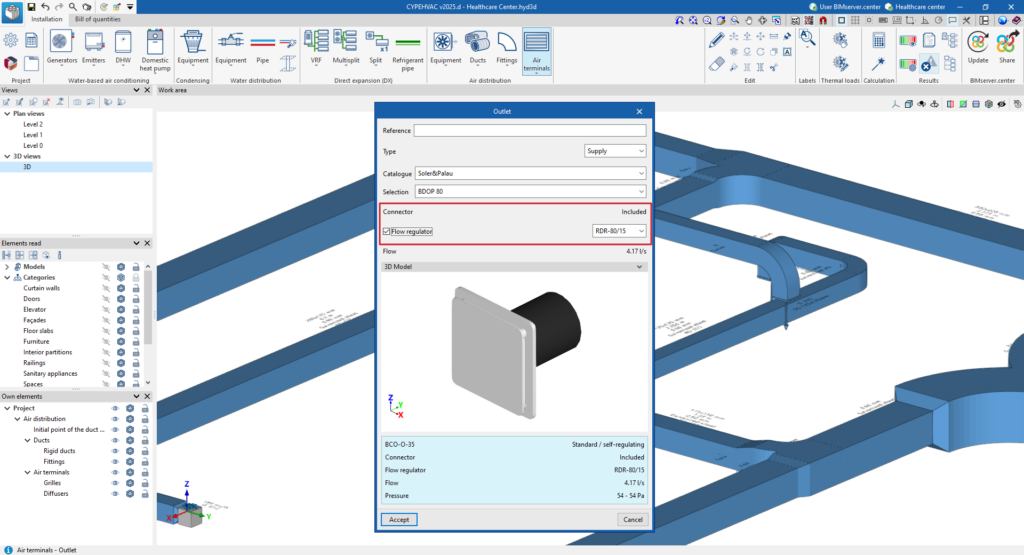Viewport: 1024px width, 555px height.
Task: Select the Fittings tool
Action: coord(506,47)
